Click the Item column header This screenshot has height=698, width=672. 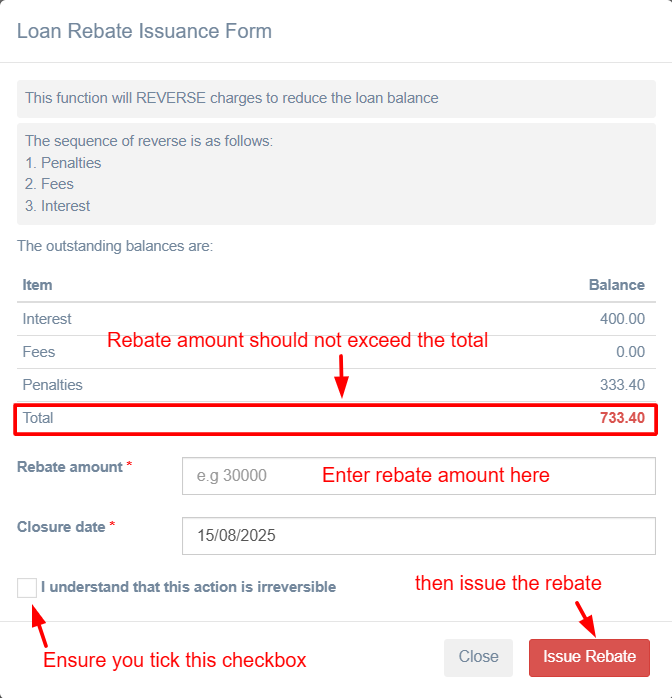(38, 285)
